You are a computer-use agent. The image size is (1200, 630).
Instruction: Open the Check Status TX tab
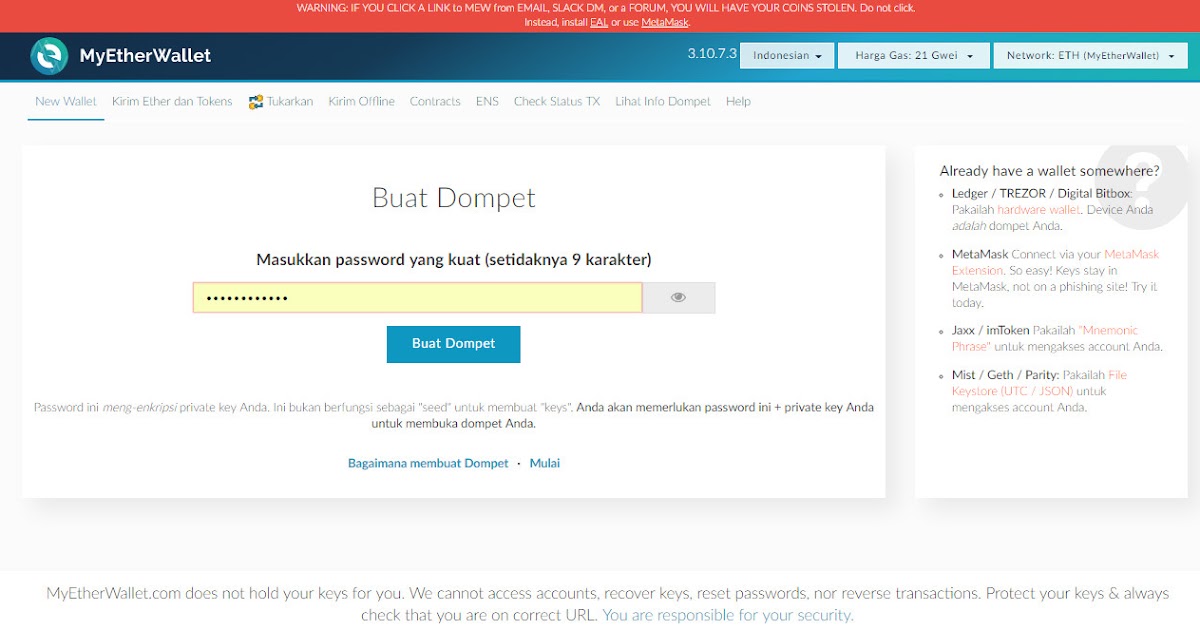pyautogui.click(x=557, y=102)
